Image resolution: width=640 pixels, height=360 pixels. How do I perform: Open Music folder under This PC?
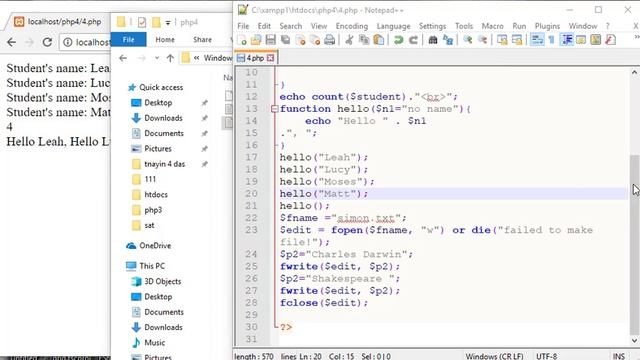[x=149, y=343]
